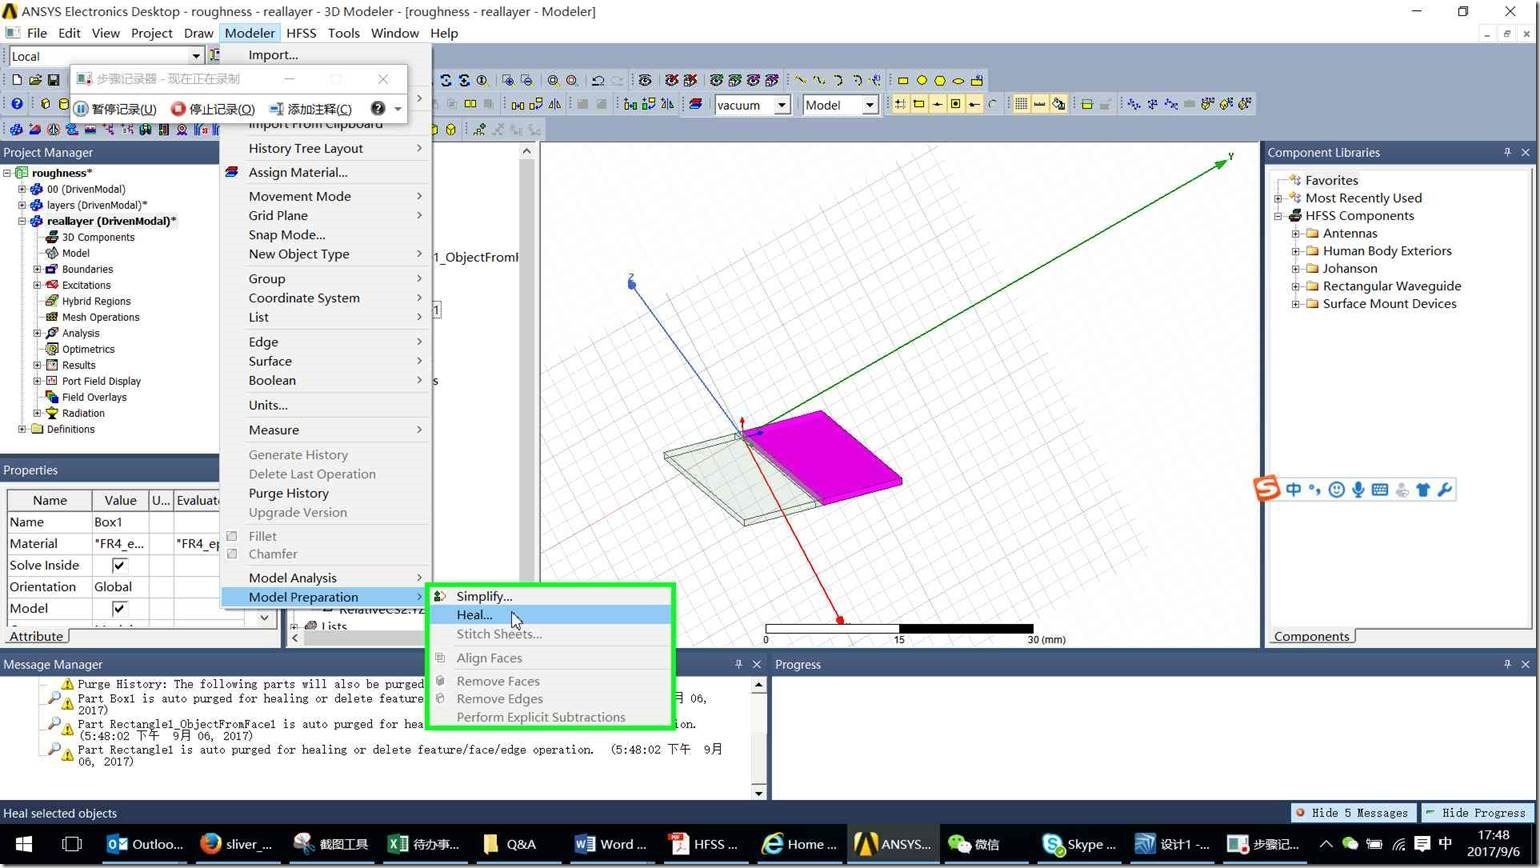Click the Name property value Box1

pos(120,522)
